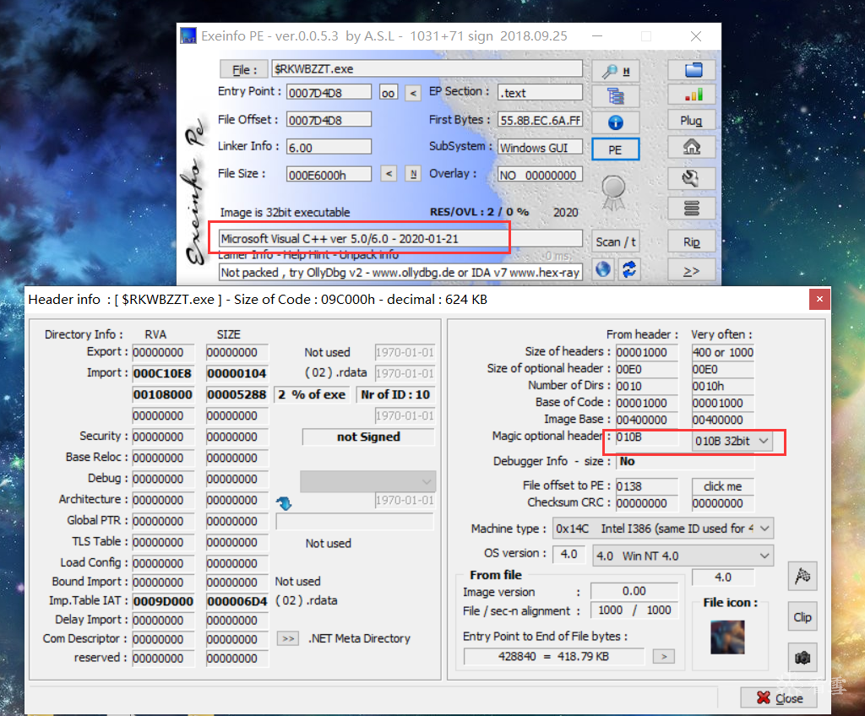This screenshot has height=716, width=865.
Task: Click the globe icon beside the hint field
Action: click(x=603, y=270)
